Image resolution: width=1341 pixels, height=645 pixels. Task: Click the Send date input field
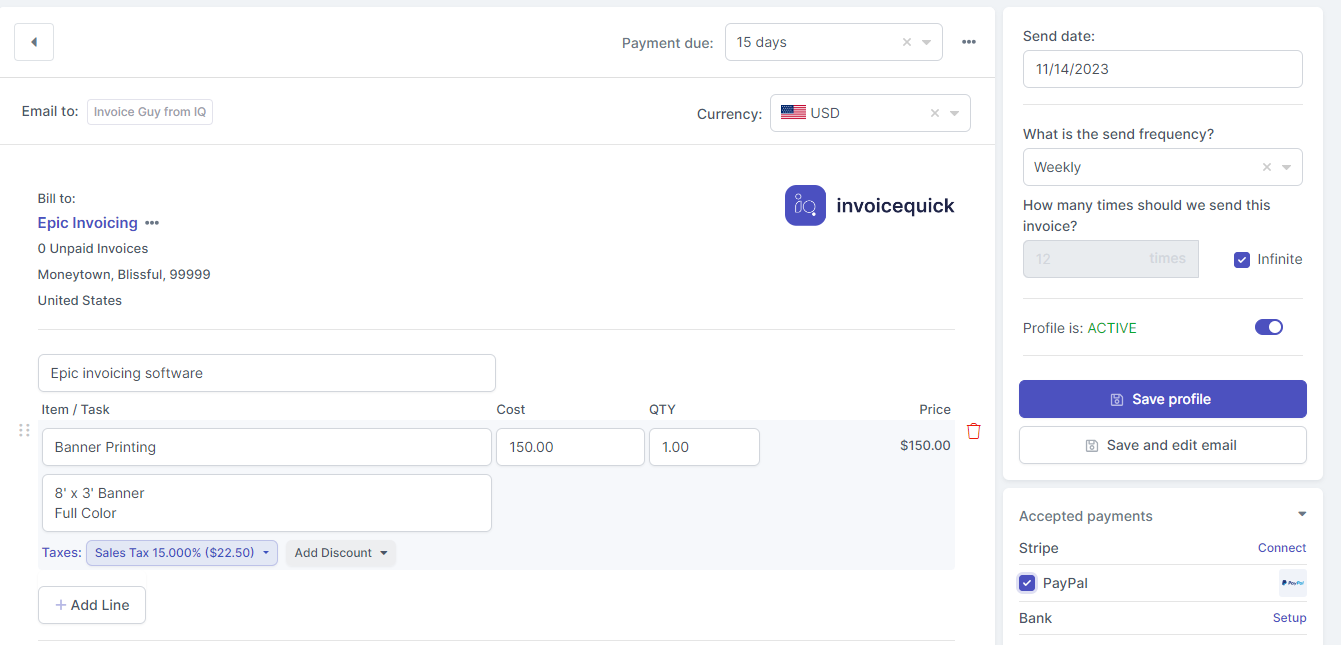coord(1162,69)
